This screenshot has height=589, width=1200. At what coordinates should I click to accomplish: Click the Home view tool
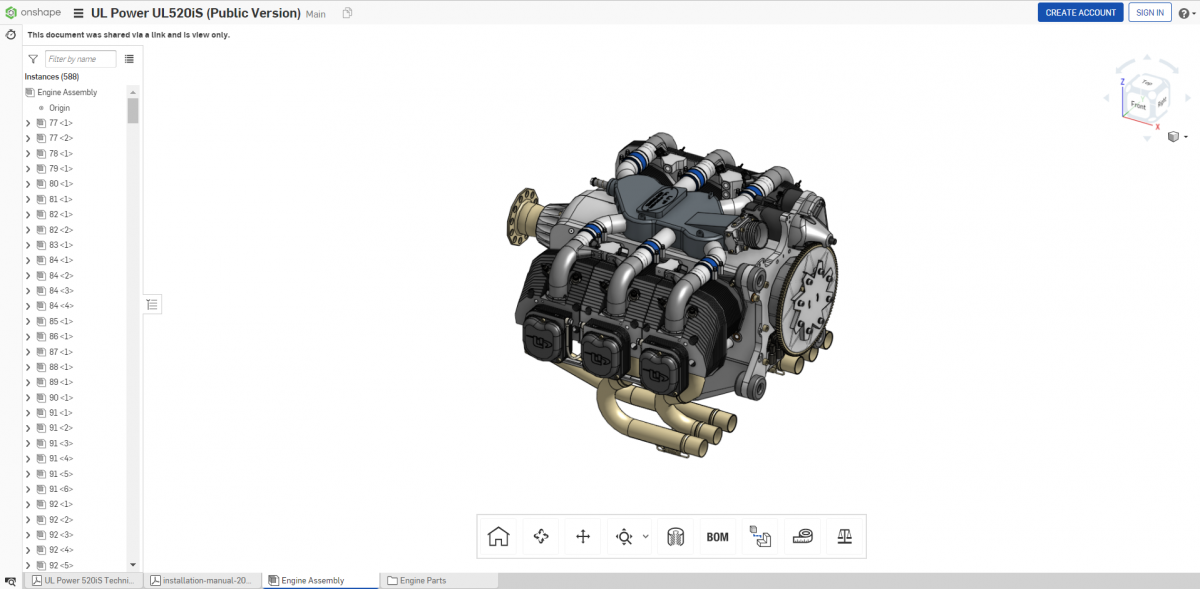pos(498,536)
